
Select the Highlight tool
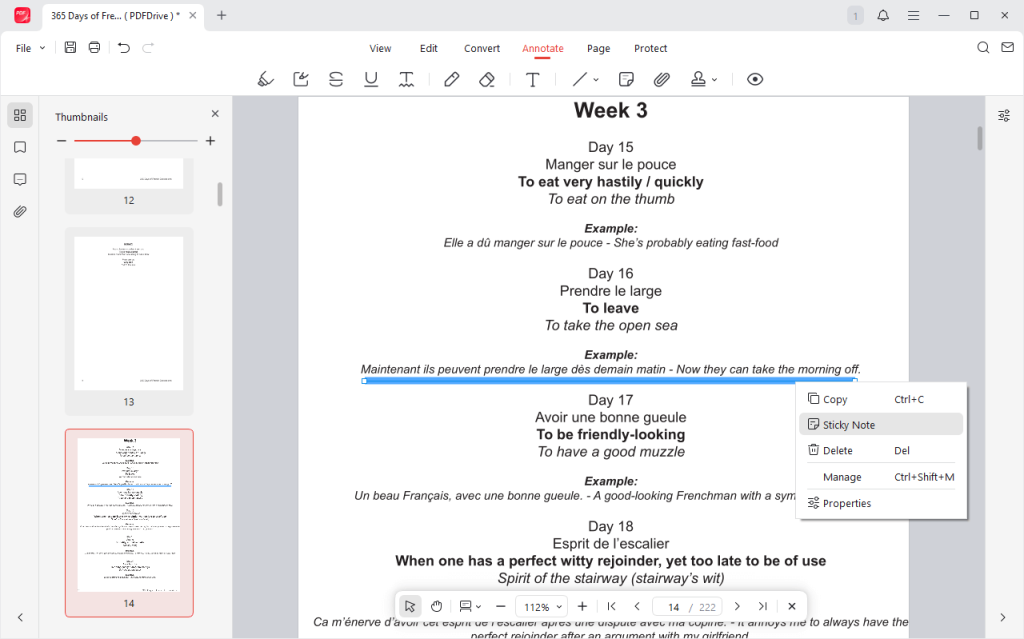pyautogui.click(x=265, y=79)
